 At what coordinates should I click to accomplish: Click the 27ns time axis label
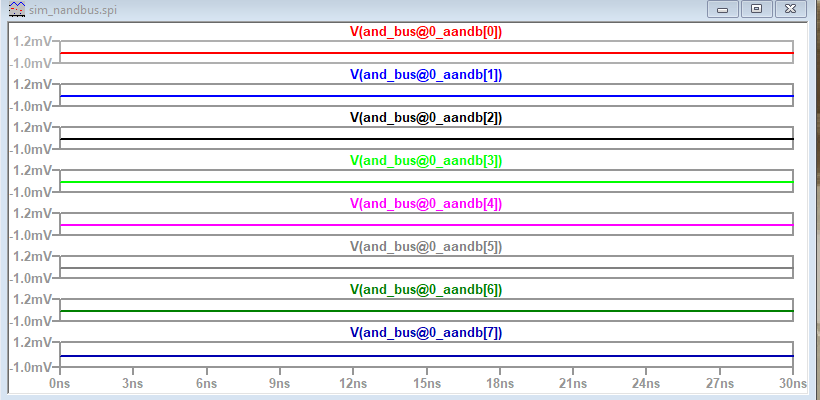720,384
